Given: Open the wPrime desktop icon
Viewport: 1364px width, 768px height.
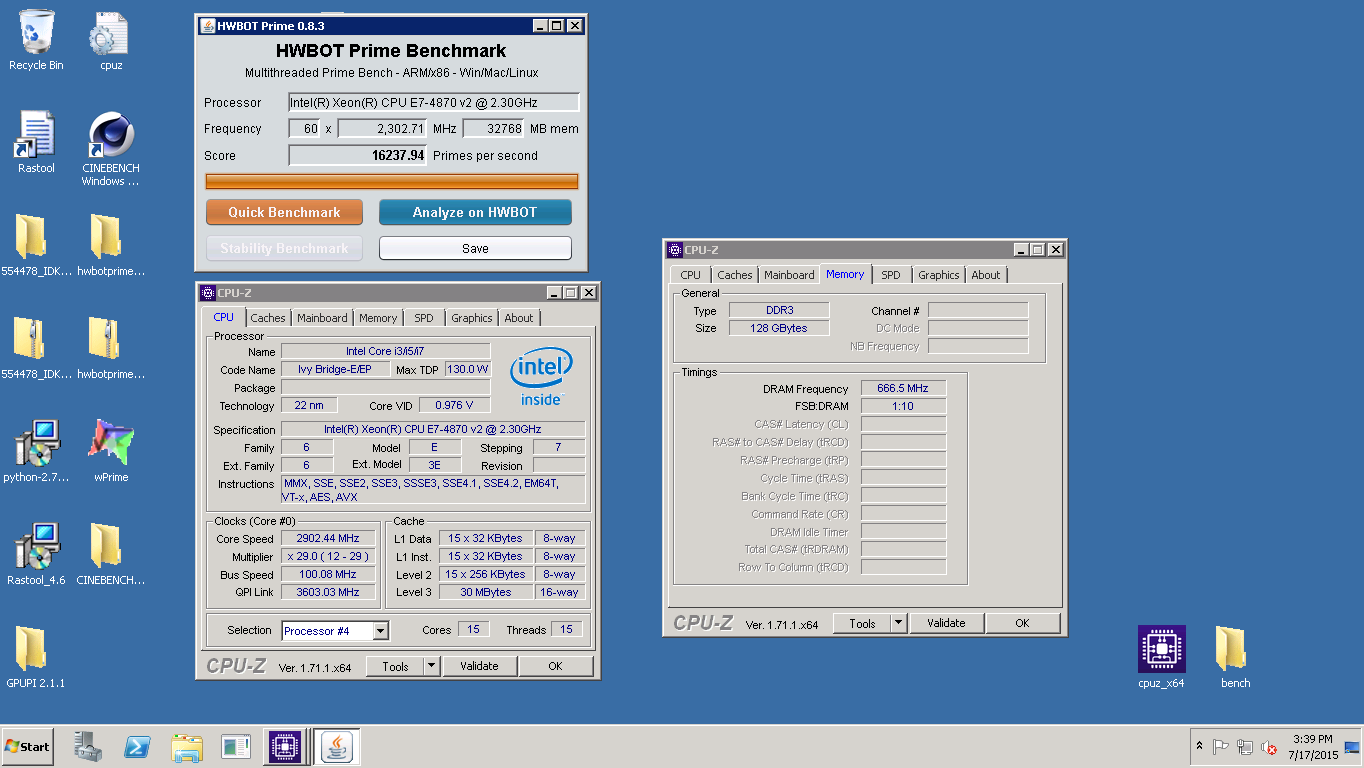Looking at the screenshot, I should (111, 452).
